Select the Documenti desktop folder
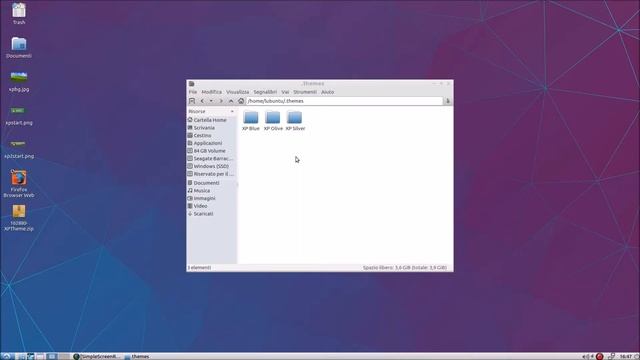 pos(19,47)
